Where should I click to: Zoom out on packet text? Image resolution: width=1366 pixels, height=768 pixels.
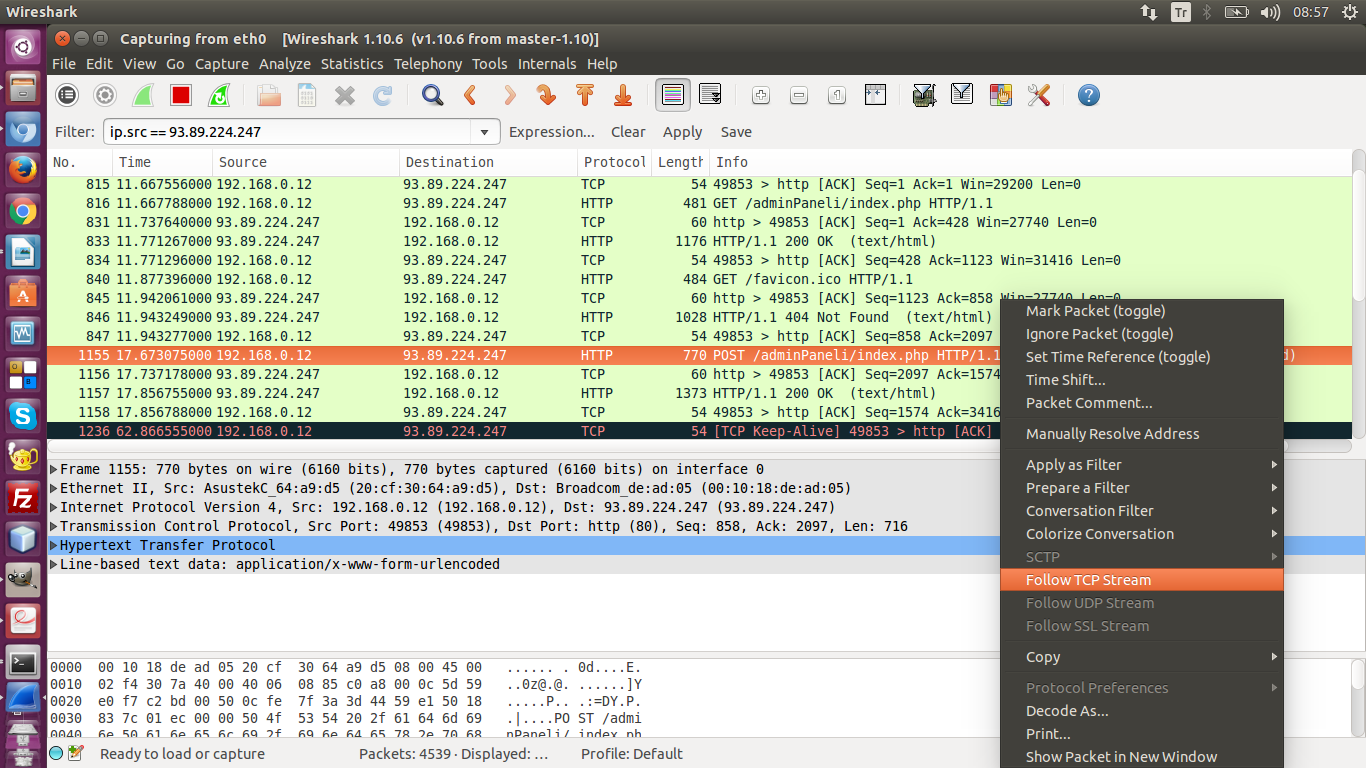click(x=799, y=96)
